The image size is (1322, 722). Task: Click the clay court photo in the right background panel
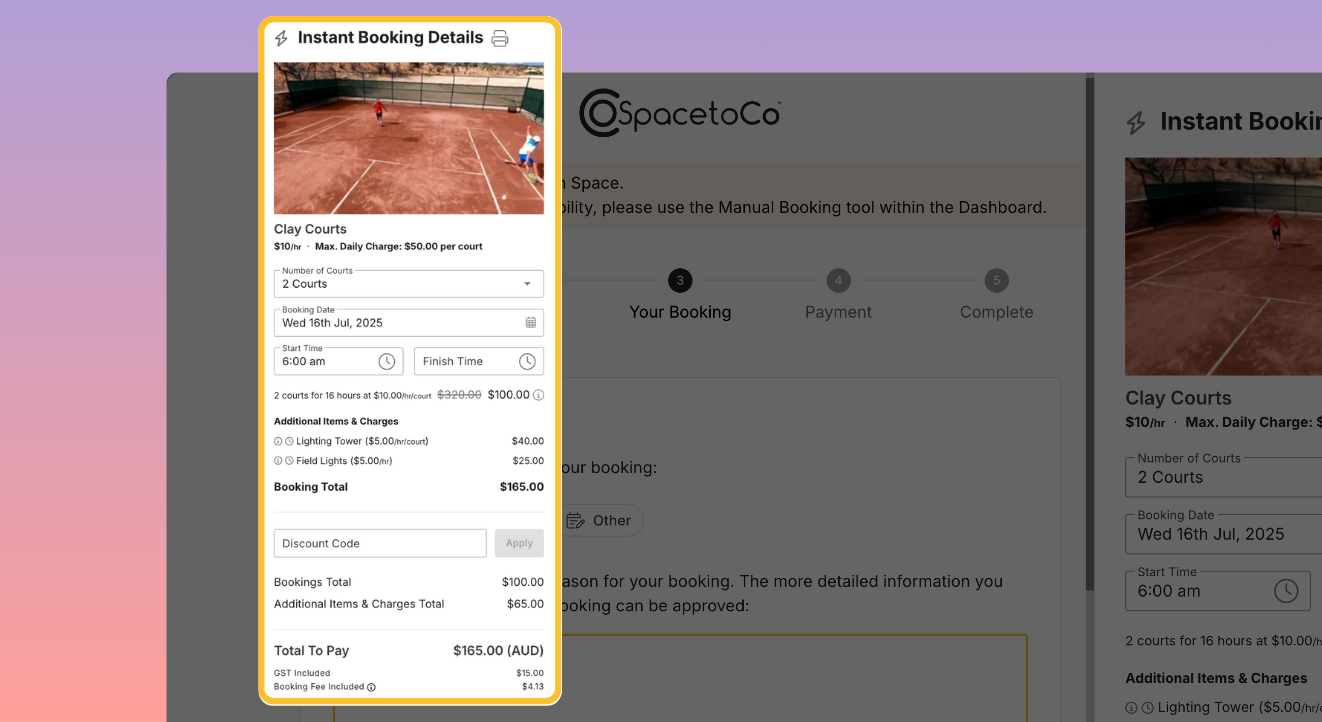pyautogui.click(x=1224, y=266)
